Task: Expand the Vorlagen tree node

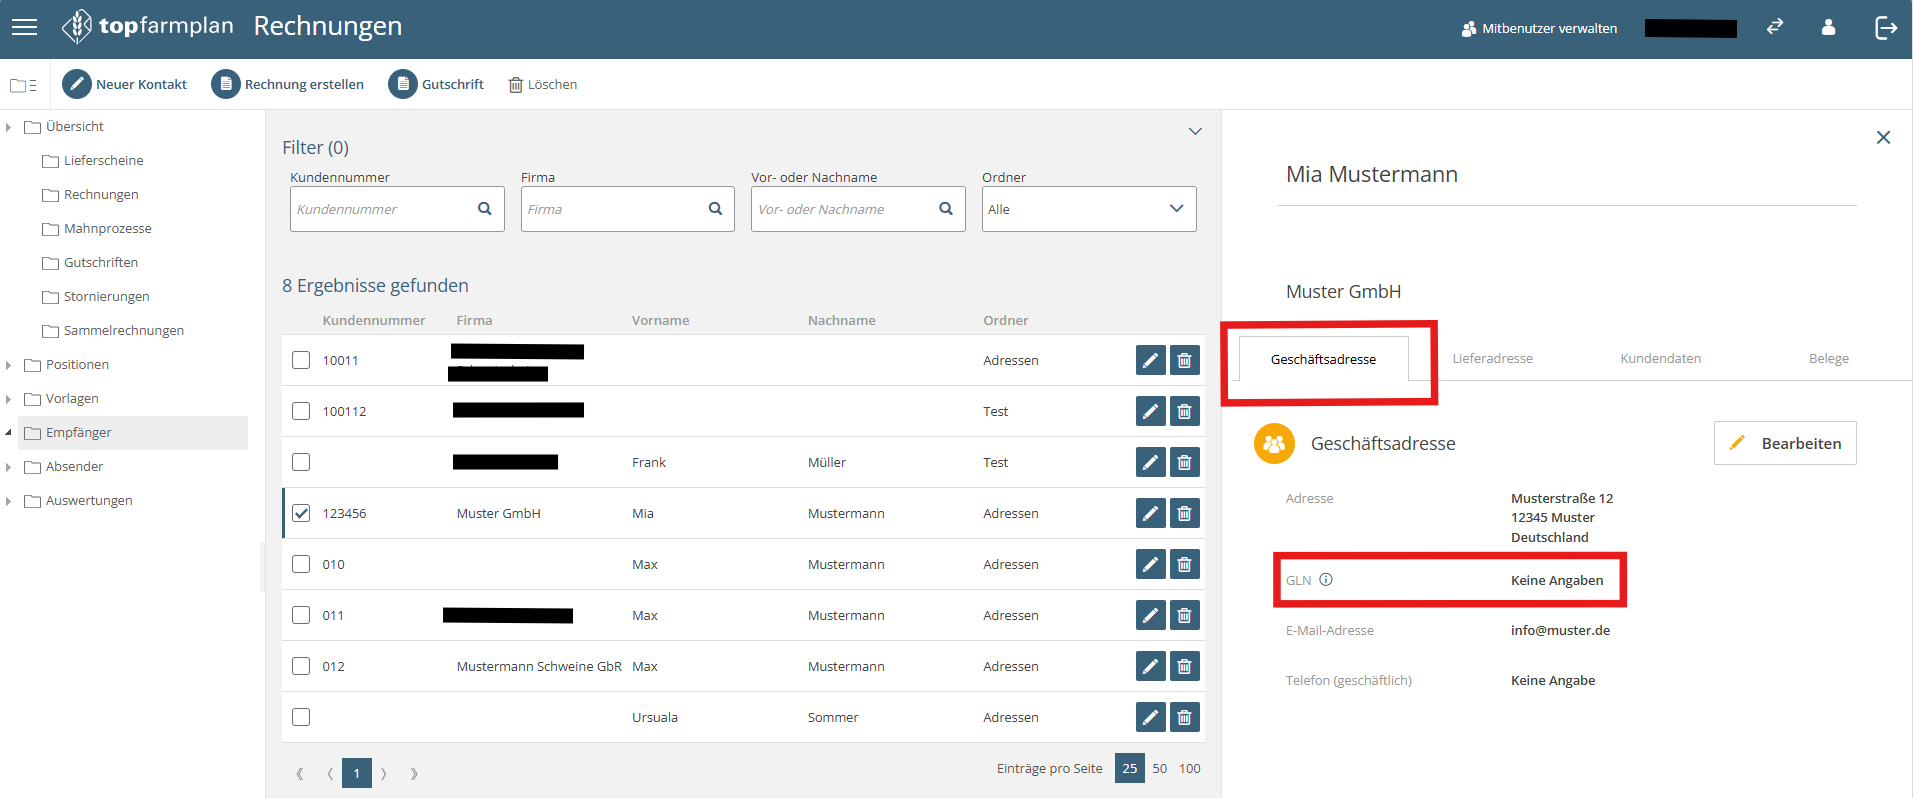Action: [x=8, y=399]
